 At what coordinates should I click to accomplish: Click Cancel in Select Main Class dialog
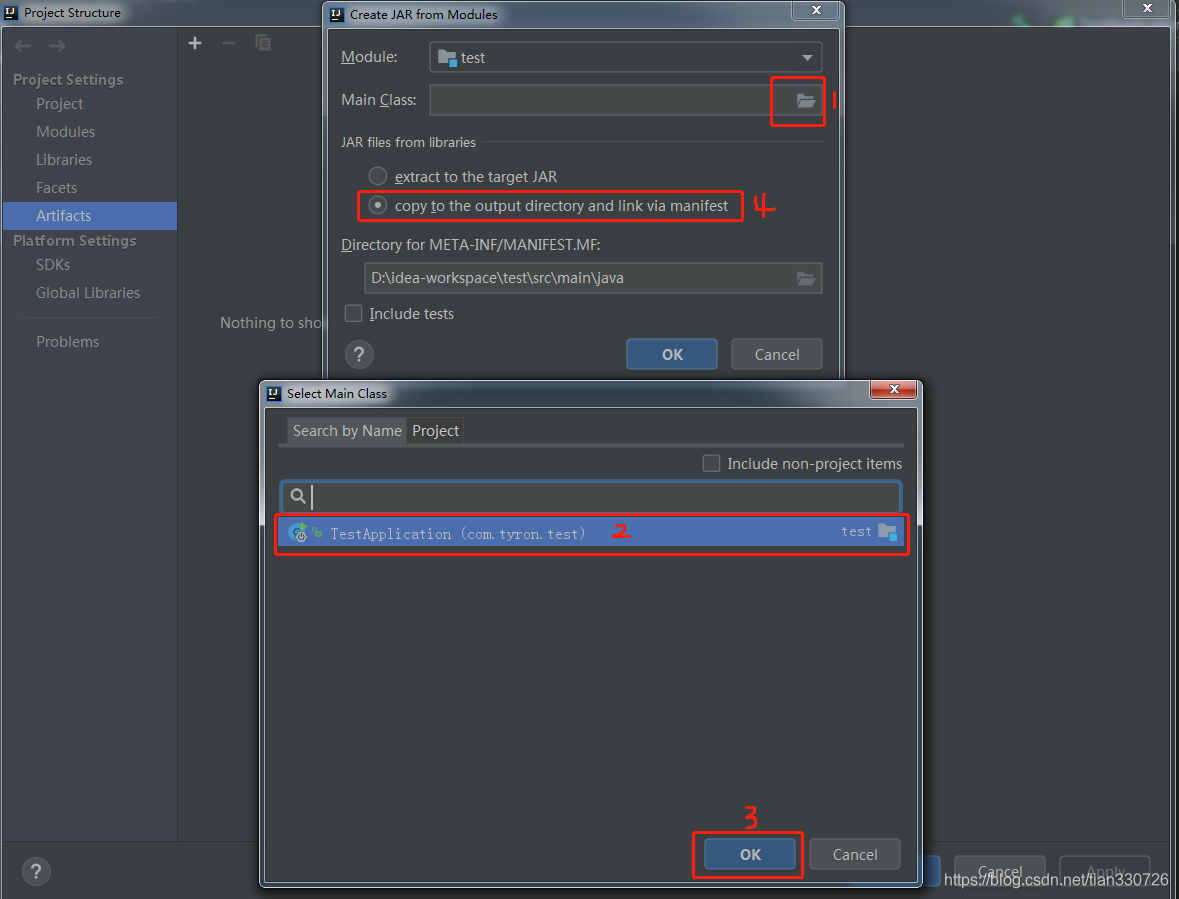click(x=855, y=855)
